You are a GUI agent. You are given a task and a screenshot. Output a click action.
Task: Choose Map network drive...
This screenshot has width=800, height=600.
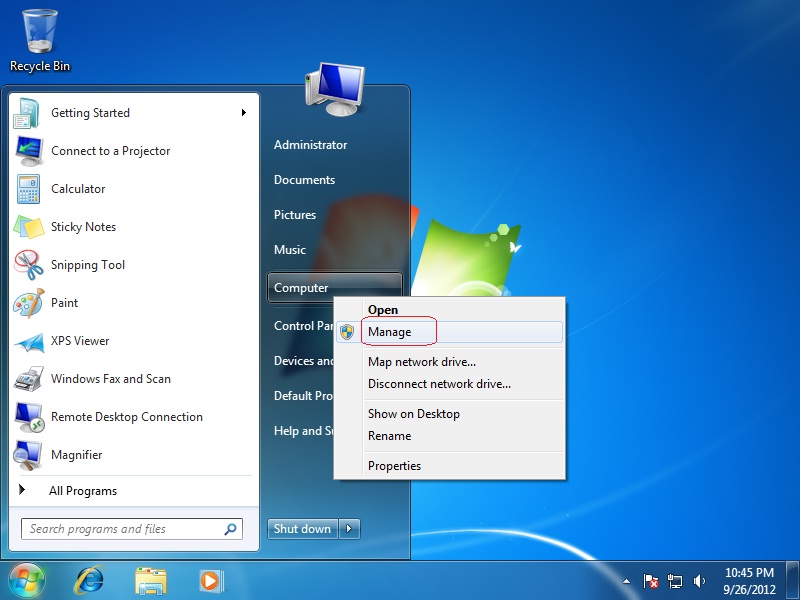tap(449, 362)
